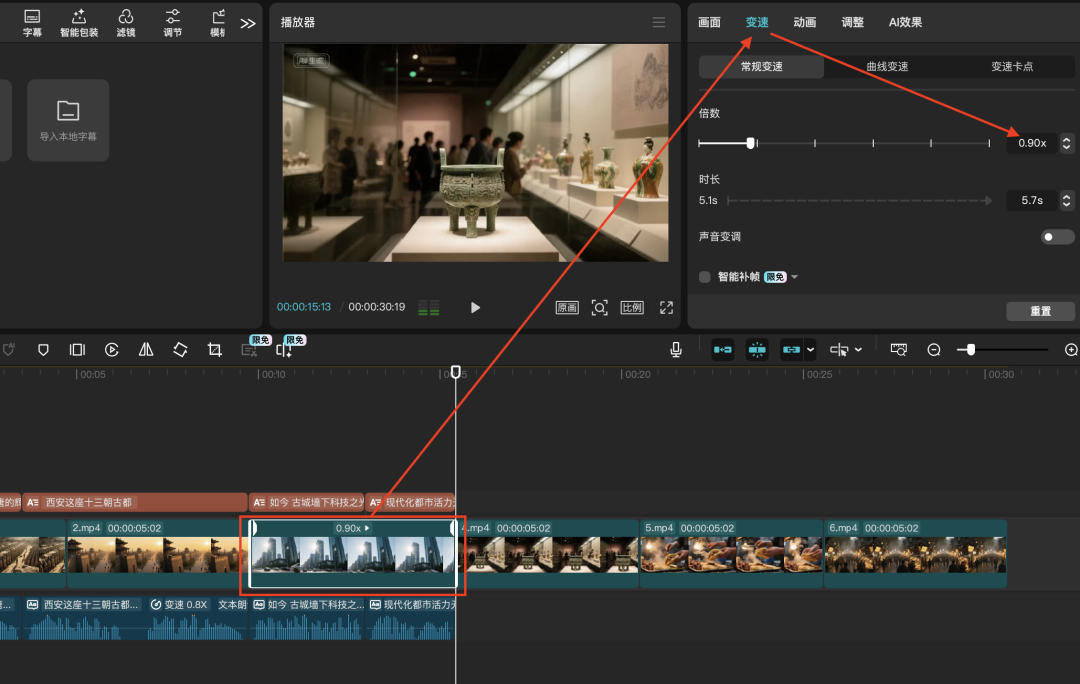Expand the 智能补帧 dropdown arrow

click(x=795, y=277)
